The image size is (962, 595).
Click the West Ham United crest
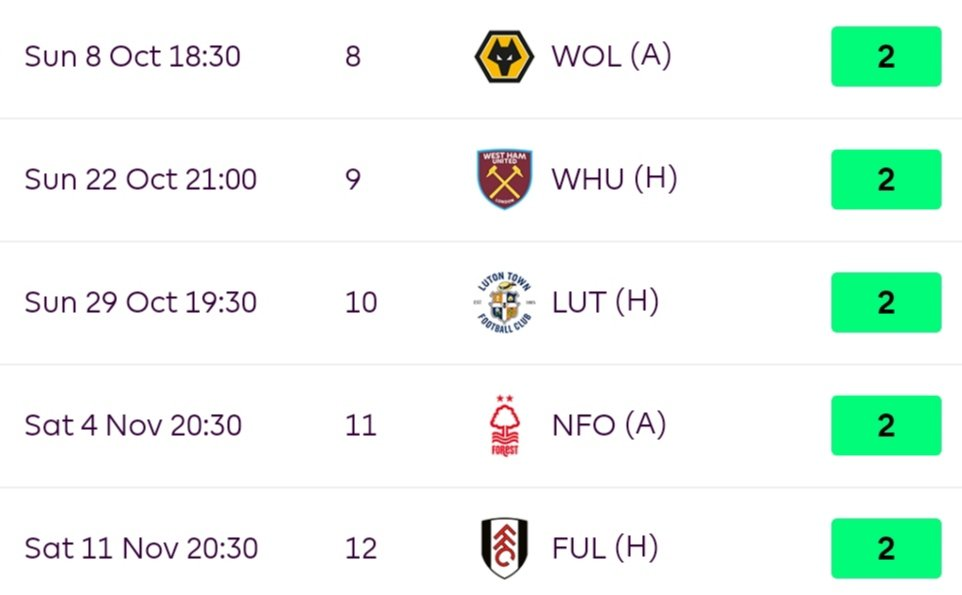pyautogui.click(x=504, y=180)
